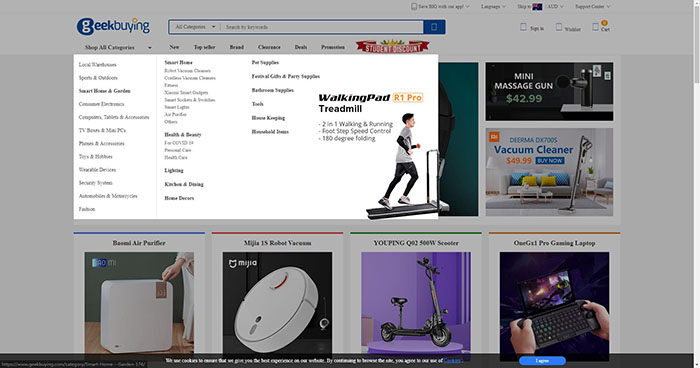The image size is (700, 368).
Task: Click the Student Discount ribbon badge
Action: (x=392, y=47)
